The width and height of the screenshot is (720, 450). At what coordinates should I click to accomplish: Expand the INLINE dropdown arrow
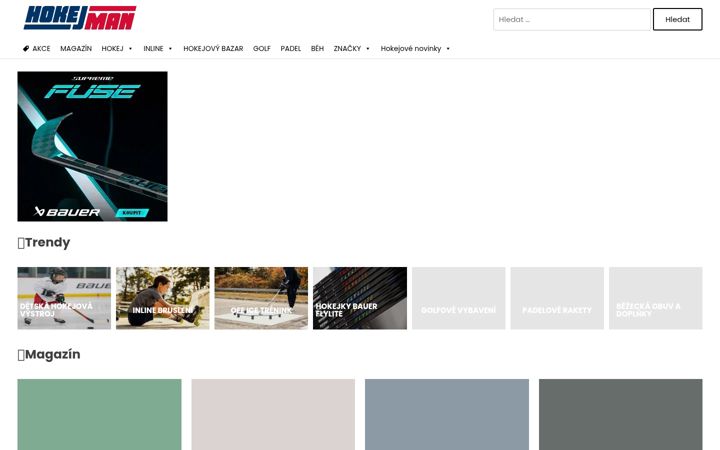pos(170,49)
